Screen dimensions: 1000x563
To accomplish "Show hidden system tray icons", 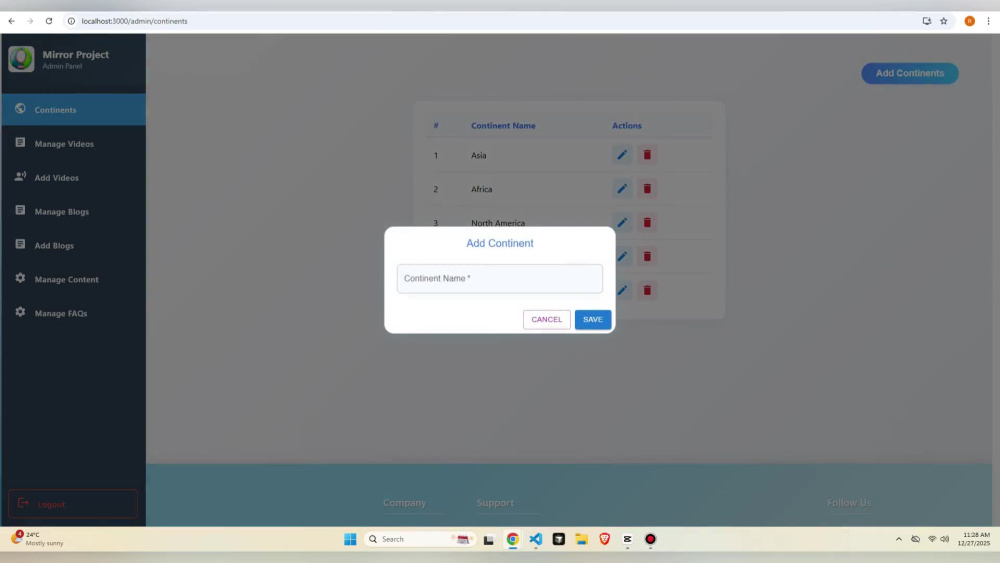I will tap(899, 539).
